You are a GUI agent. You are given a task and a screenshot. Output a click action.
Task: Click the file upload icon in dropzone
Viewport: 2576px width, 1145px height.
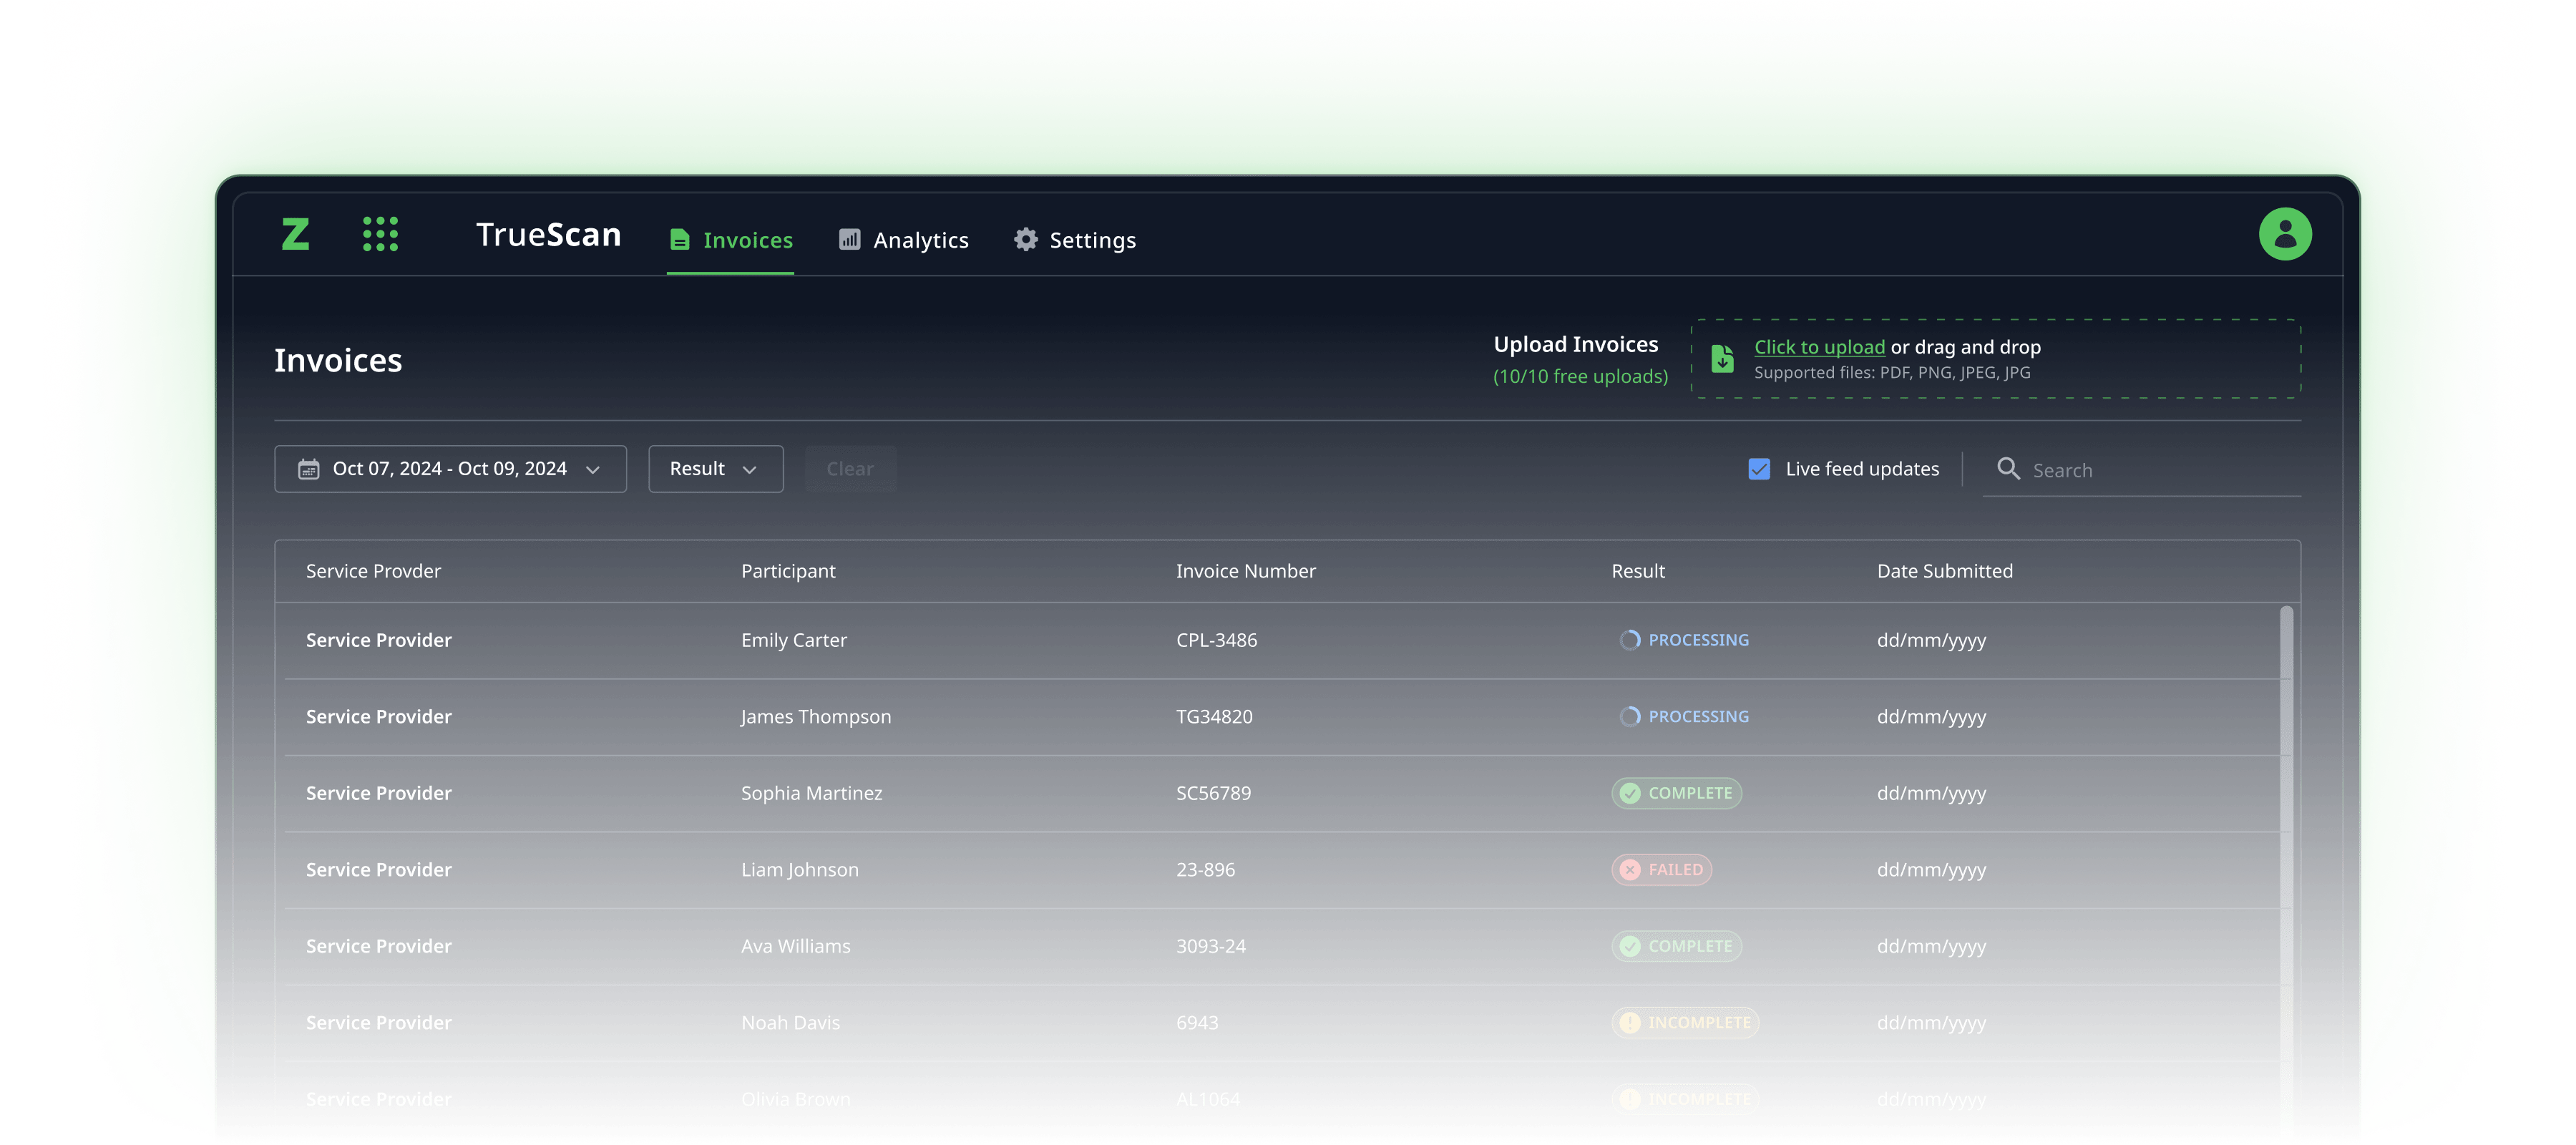[1722, 358]
